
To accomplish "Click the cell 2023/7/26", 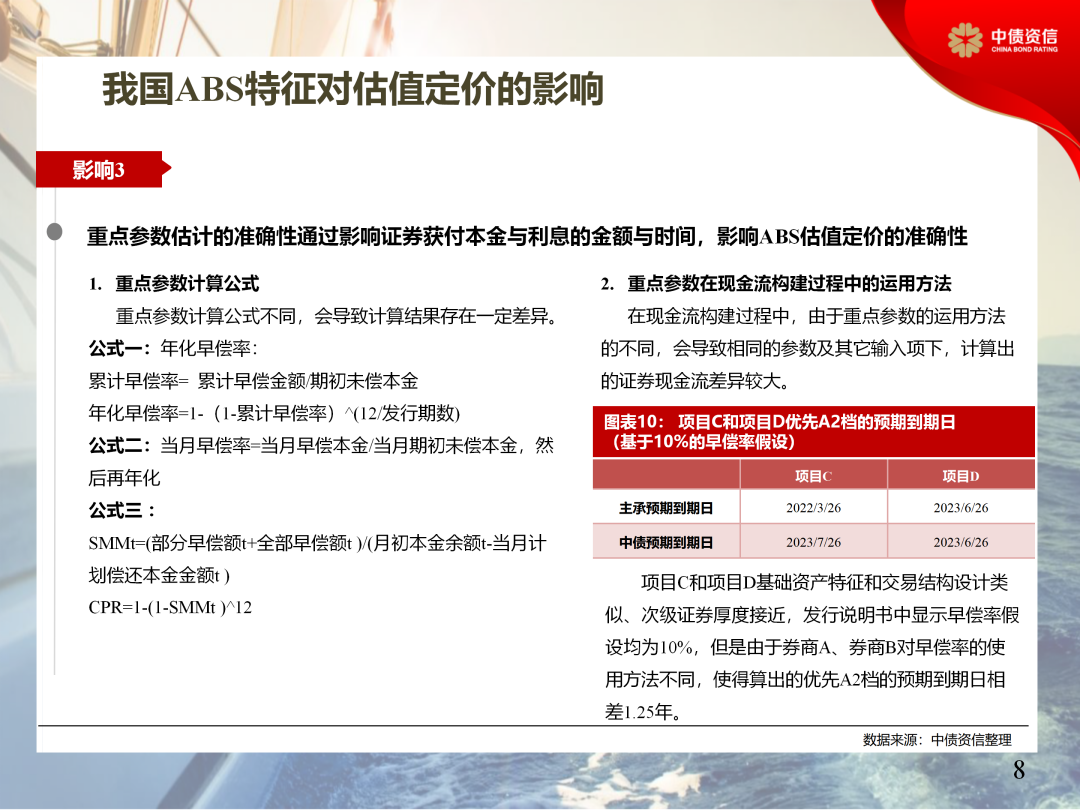I will click(813, 543).
